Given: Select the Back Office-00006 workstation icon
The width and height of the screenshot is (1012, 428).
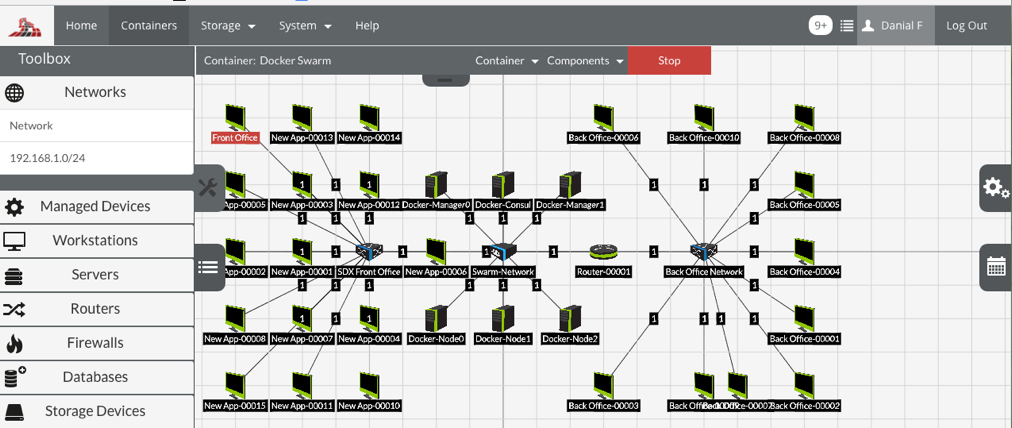Looking at the screenshot, I should (603, 117).
